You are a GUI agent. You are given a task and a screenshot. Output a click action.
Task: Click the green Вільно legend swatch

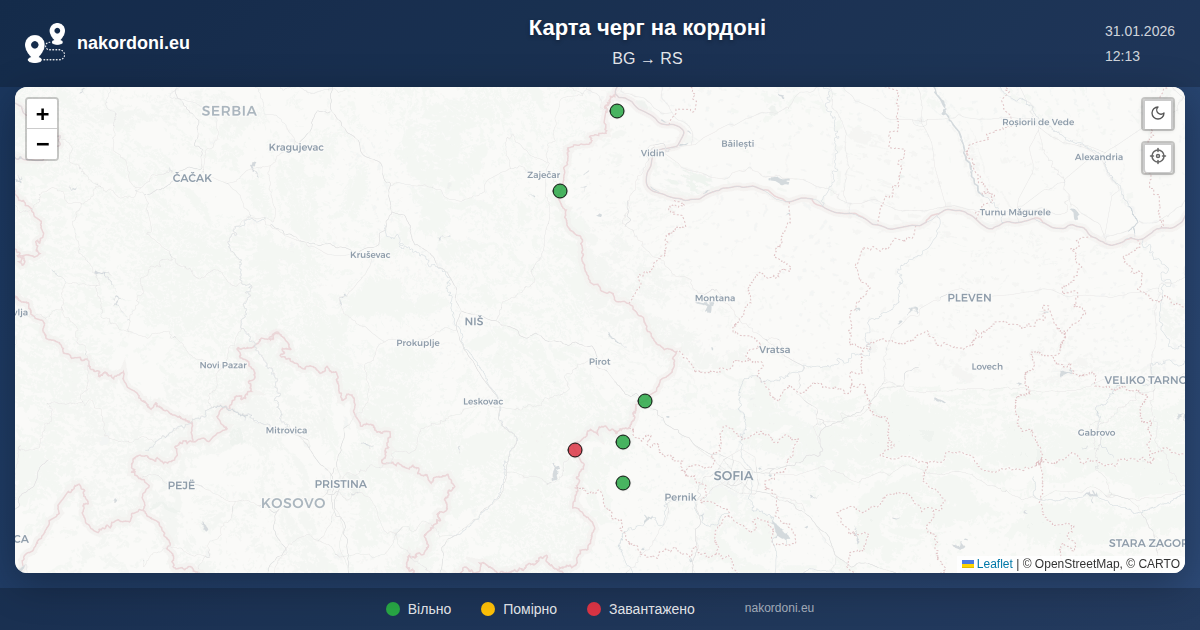393,609
